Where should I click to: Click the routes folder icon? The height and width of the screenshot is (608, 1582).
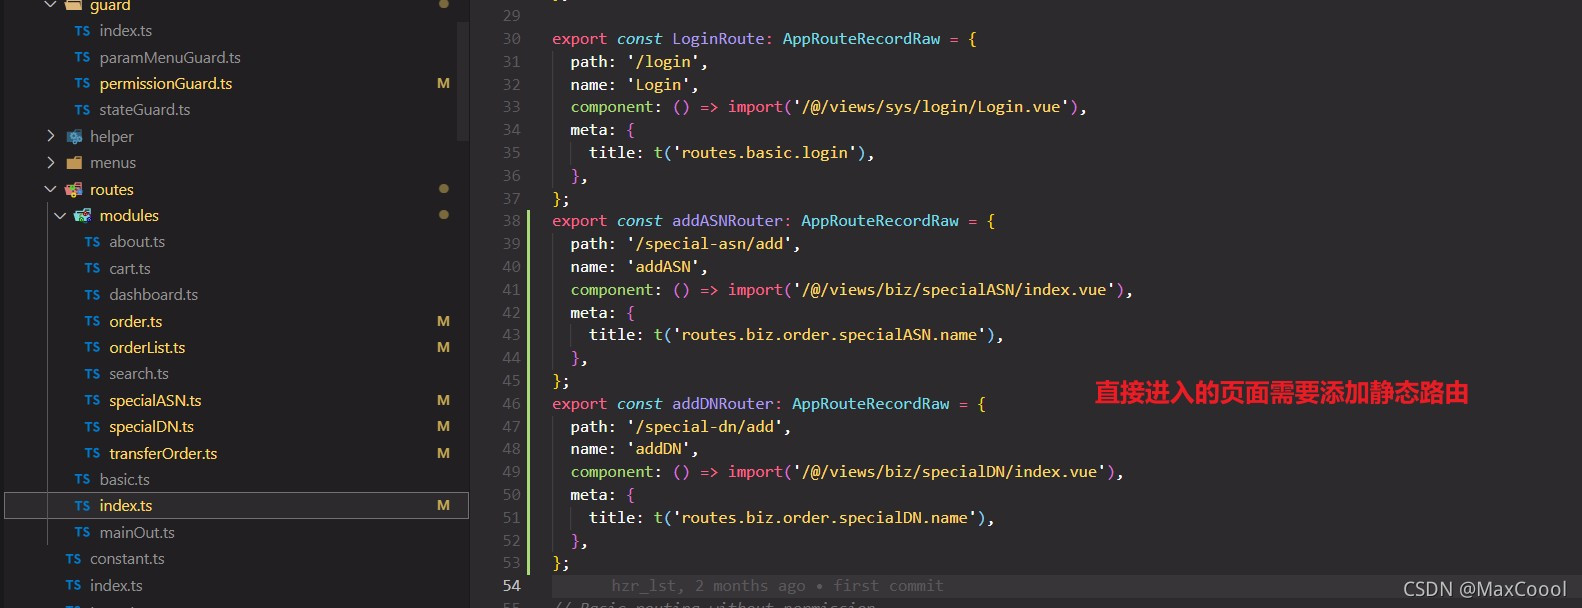coord(74,189)
